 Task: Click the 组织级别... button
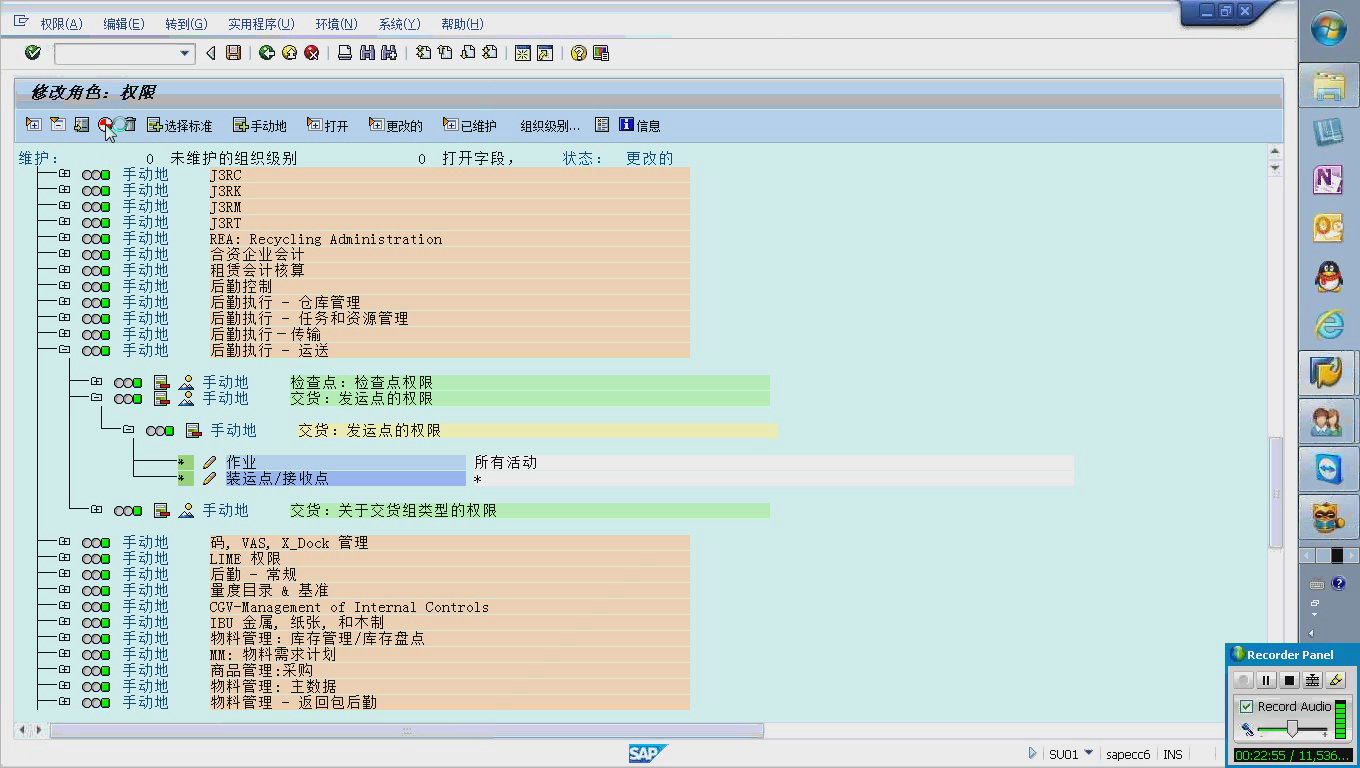coord(550,125)
